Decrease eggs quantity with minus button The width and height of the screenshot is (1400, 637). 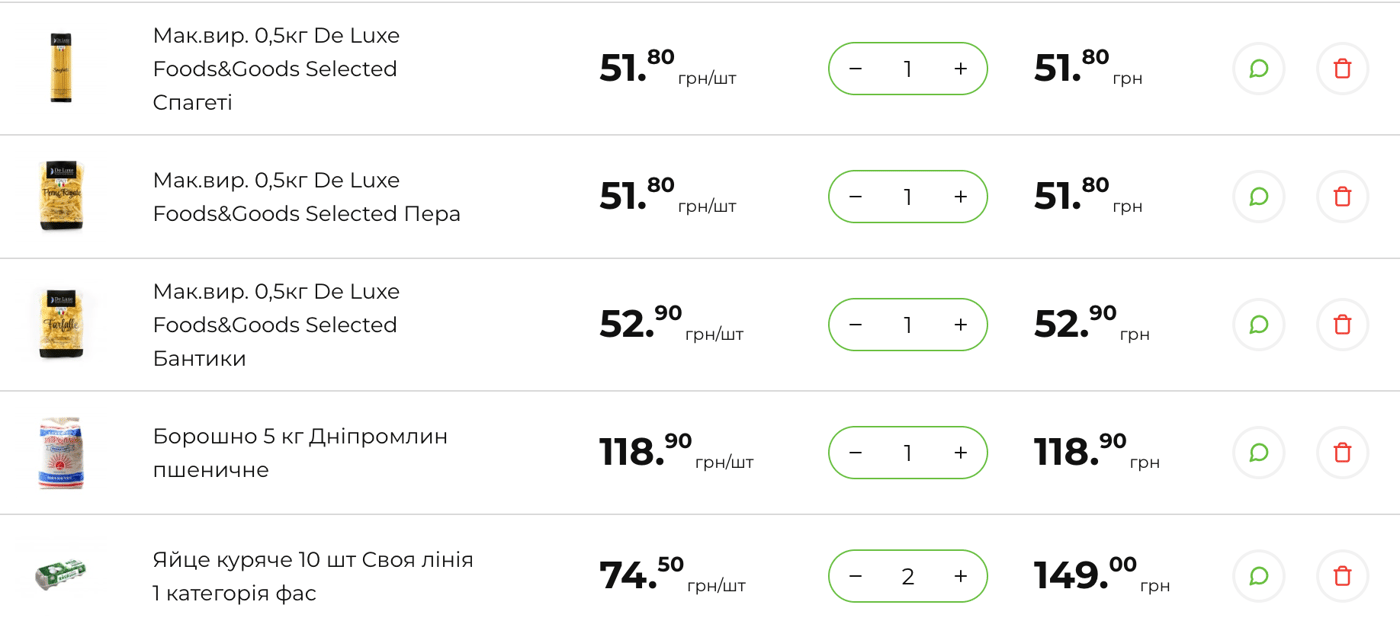pyautogui.click(x=855, y=576)
